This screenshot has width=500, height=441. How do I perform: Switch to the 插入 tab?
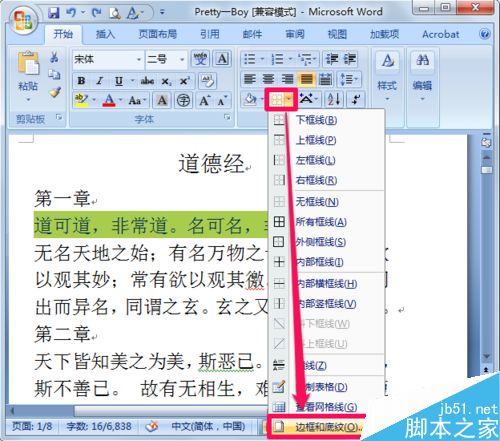105,34
